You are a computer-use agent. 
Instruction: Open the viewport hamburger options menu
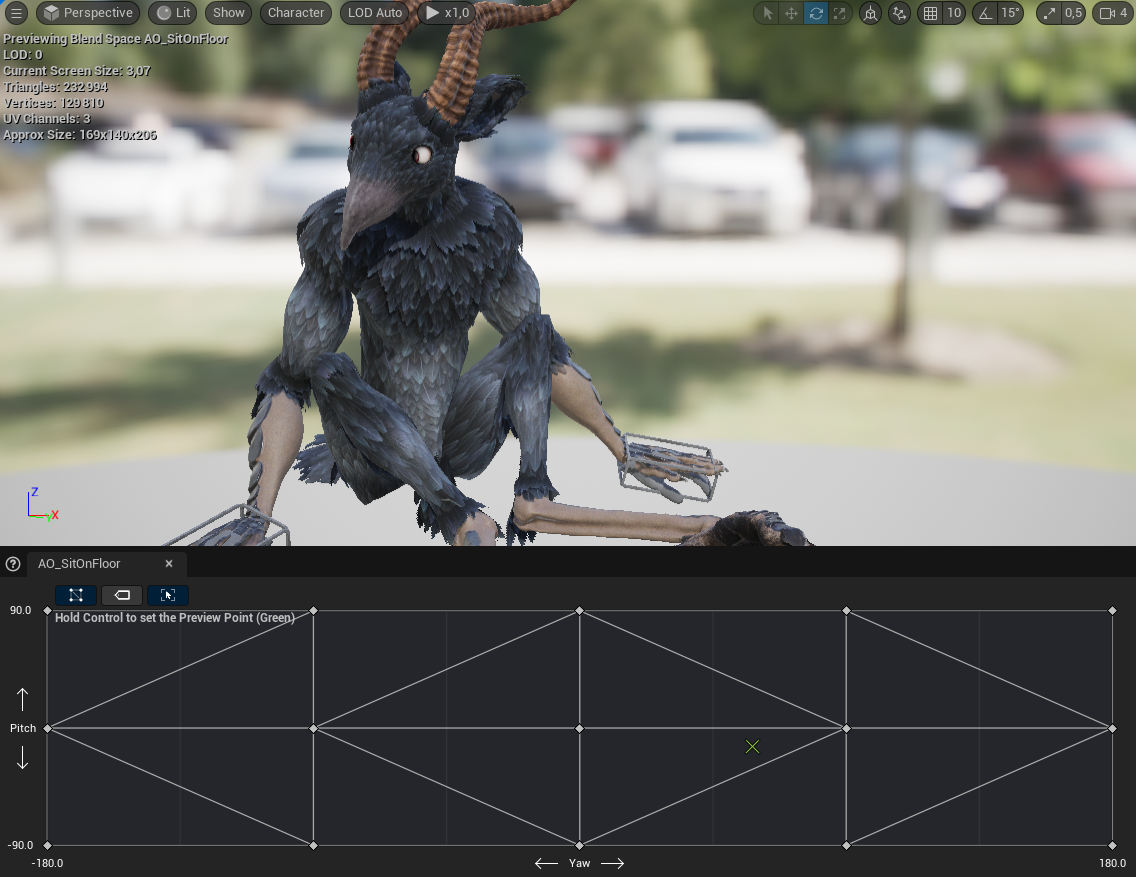click(16, 13)
